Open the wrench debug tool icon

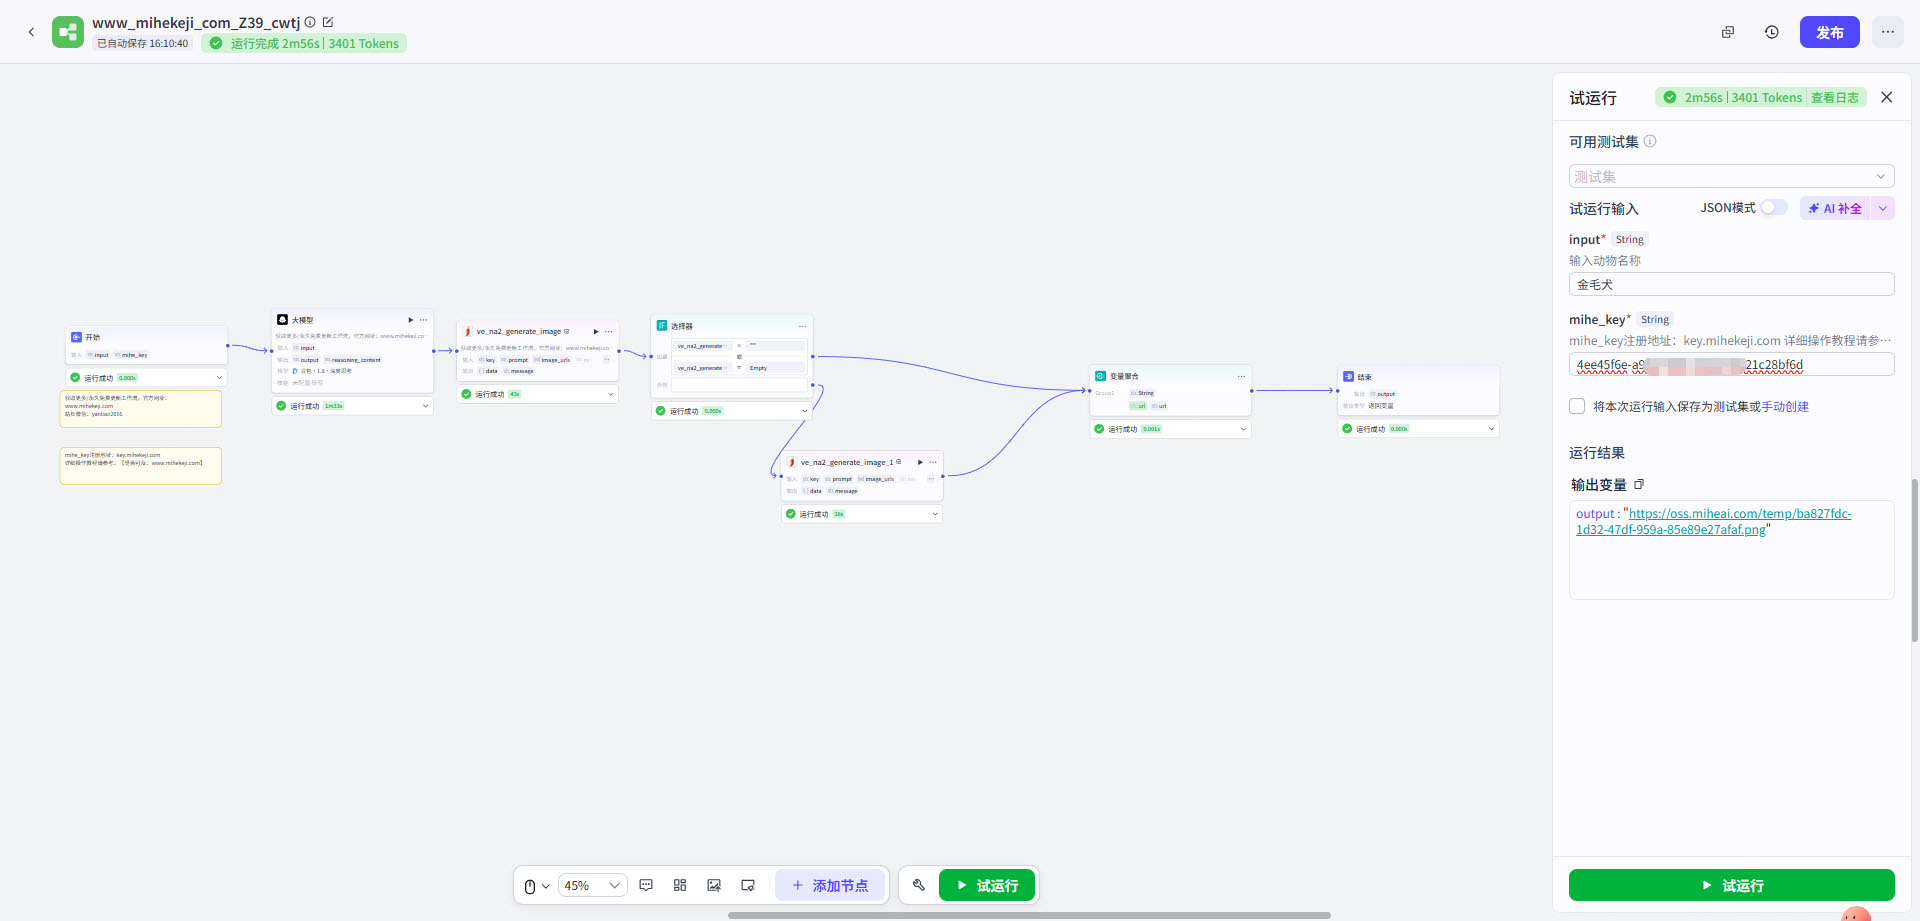point(919,885)
